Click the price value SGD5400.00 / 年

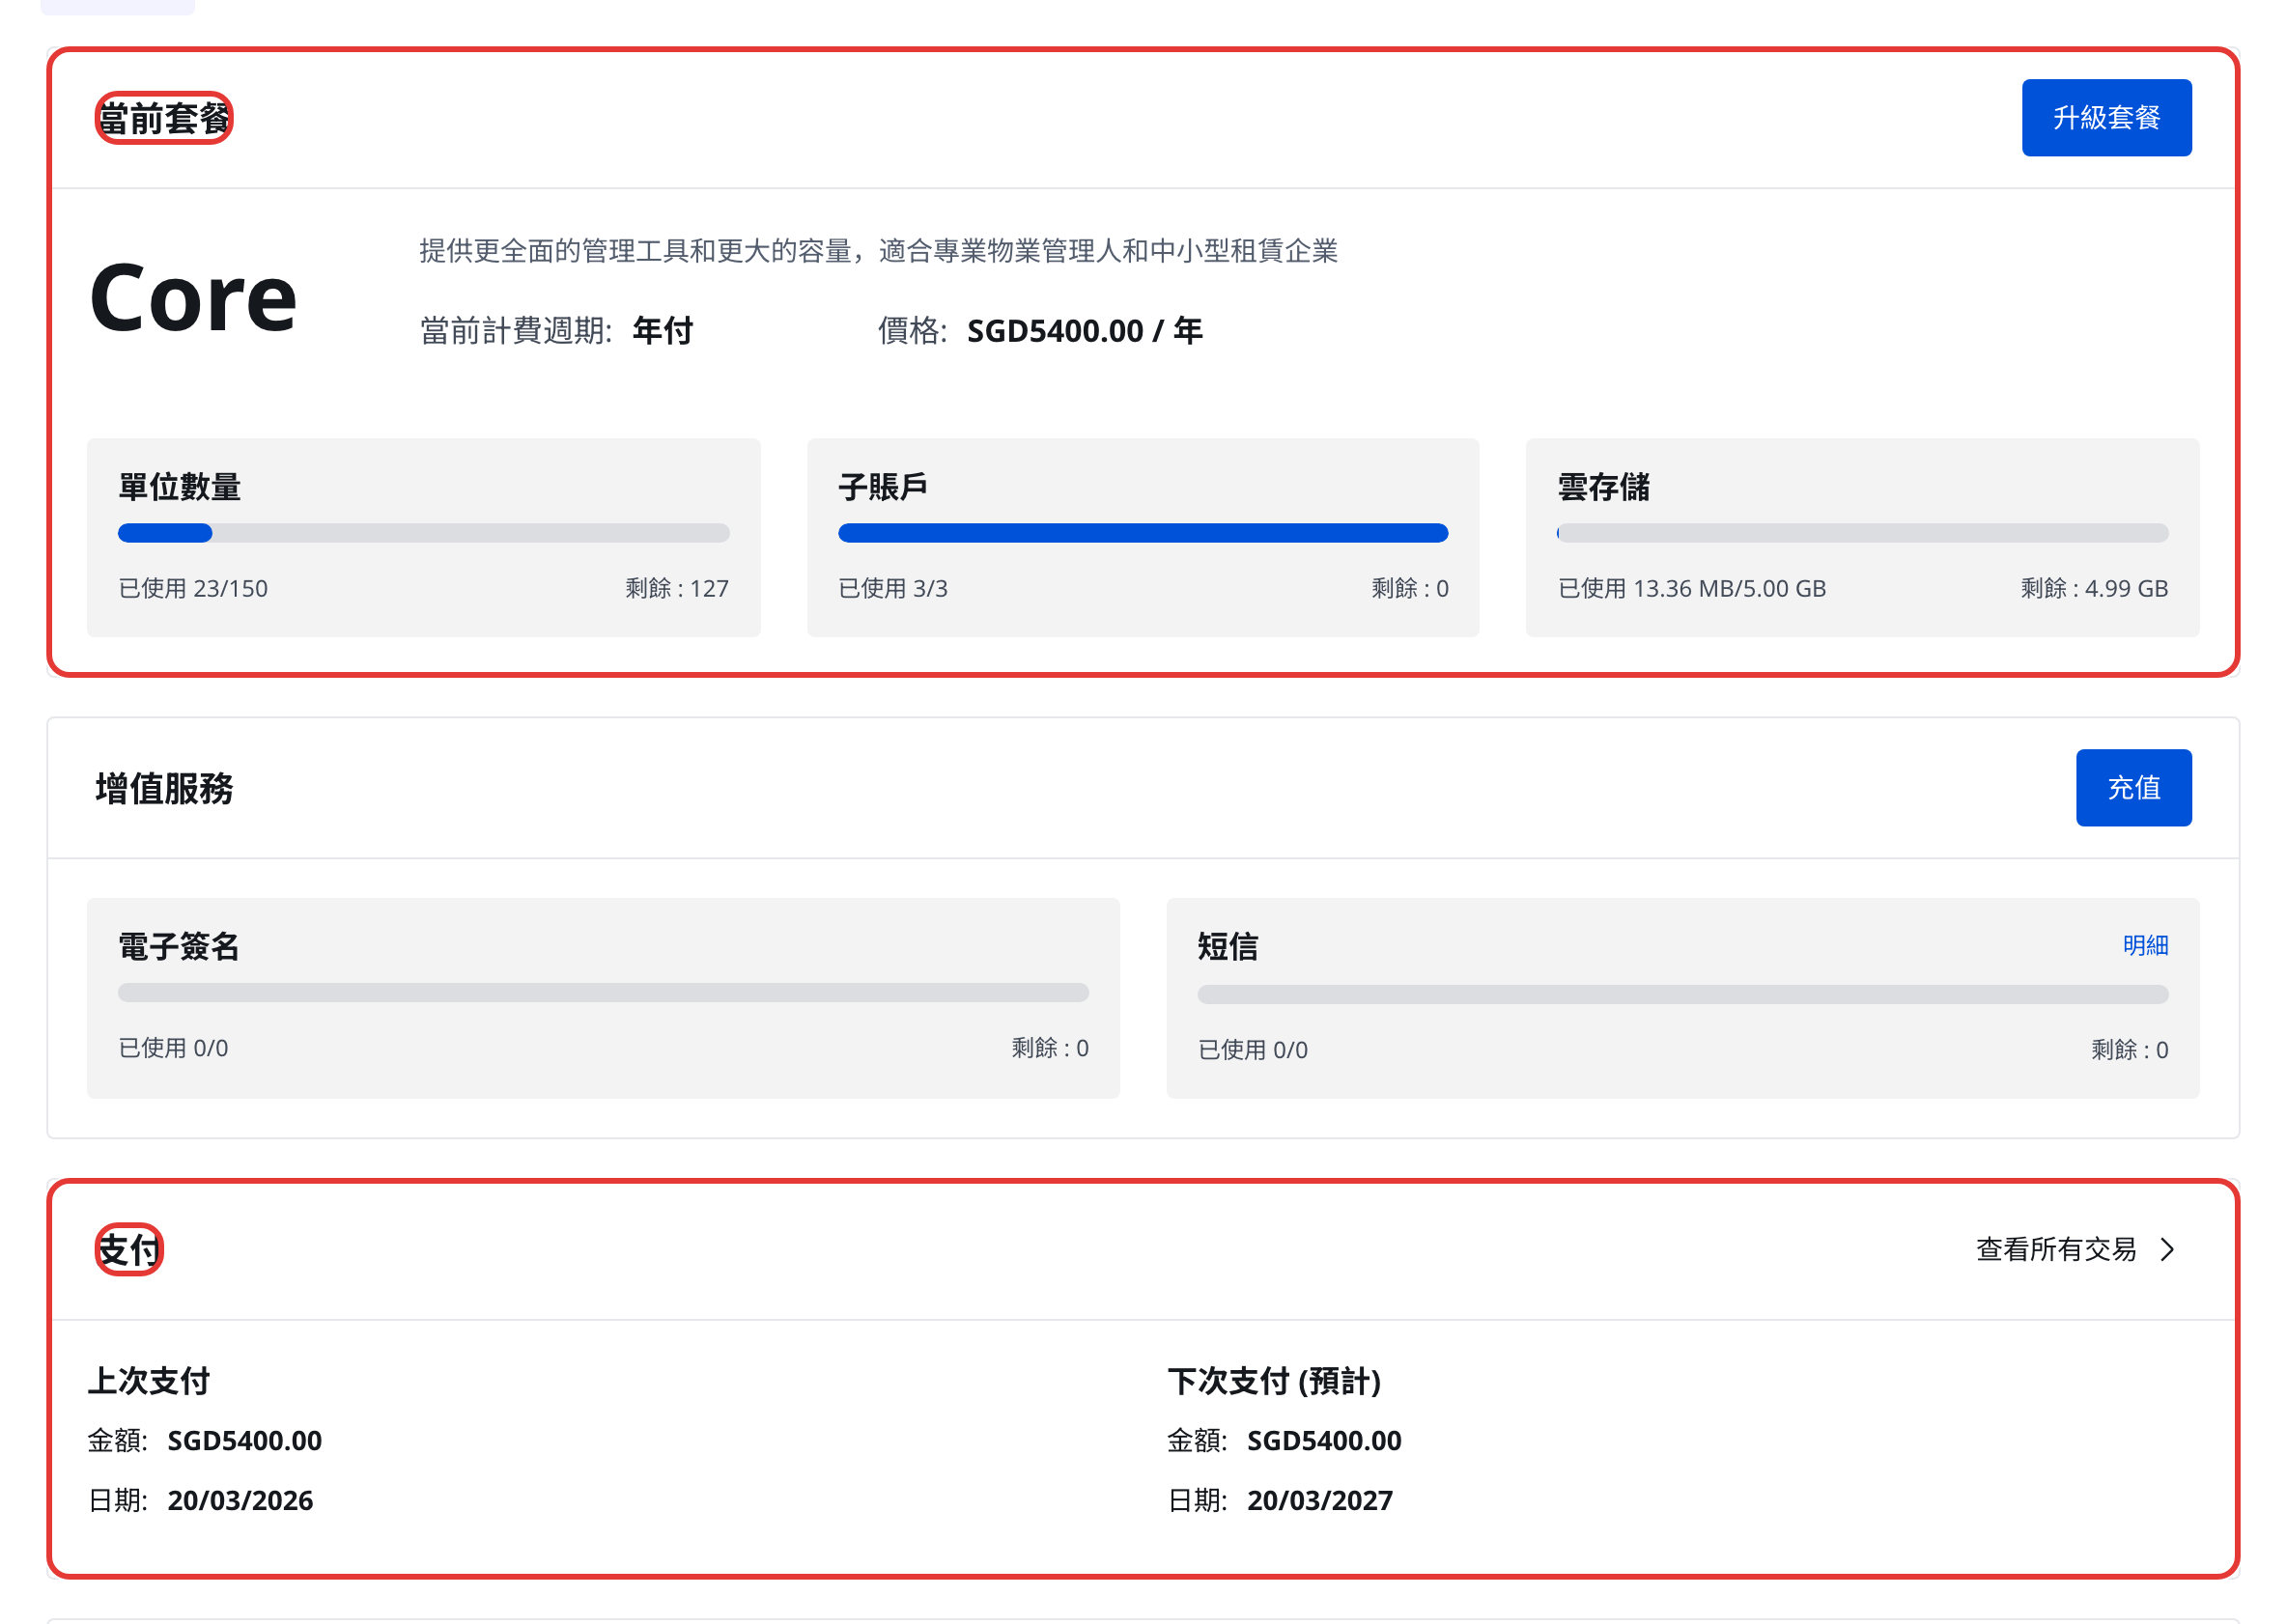tap(1085, 331)
